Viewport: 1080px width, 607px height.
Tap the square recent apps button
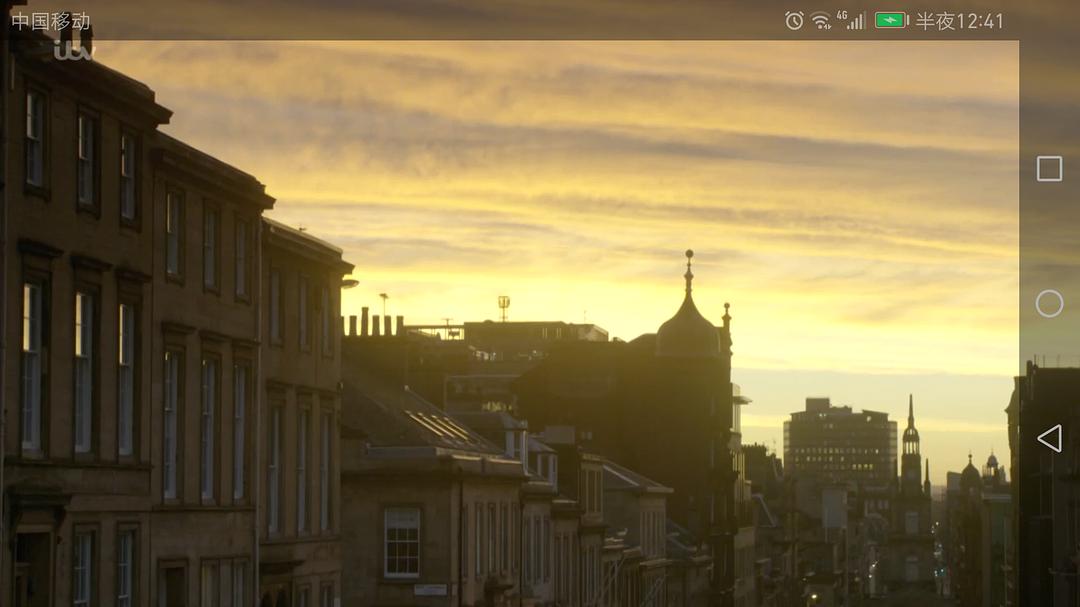pos(1049,169)
